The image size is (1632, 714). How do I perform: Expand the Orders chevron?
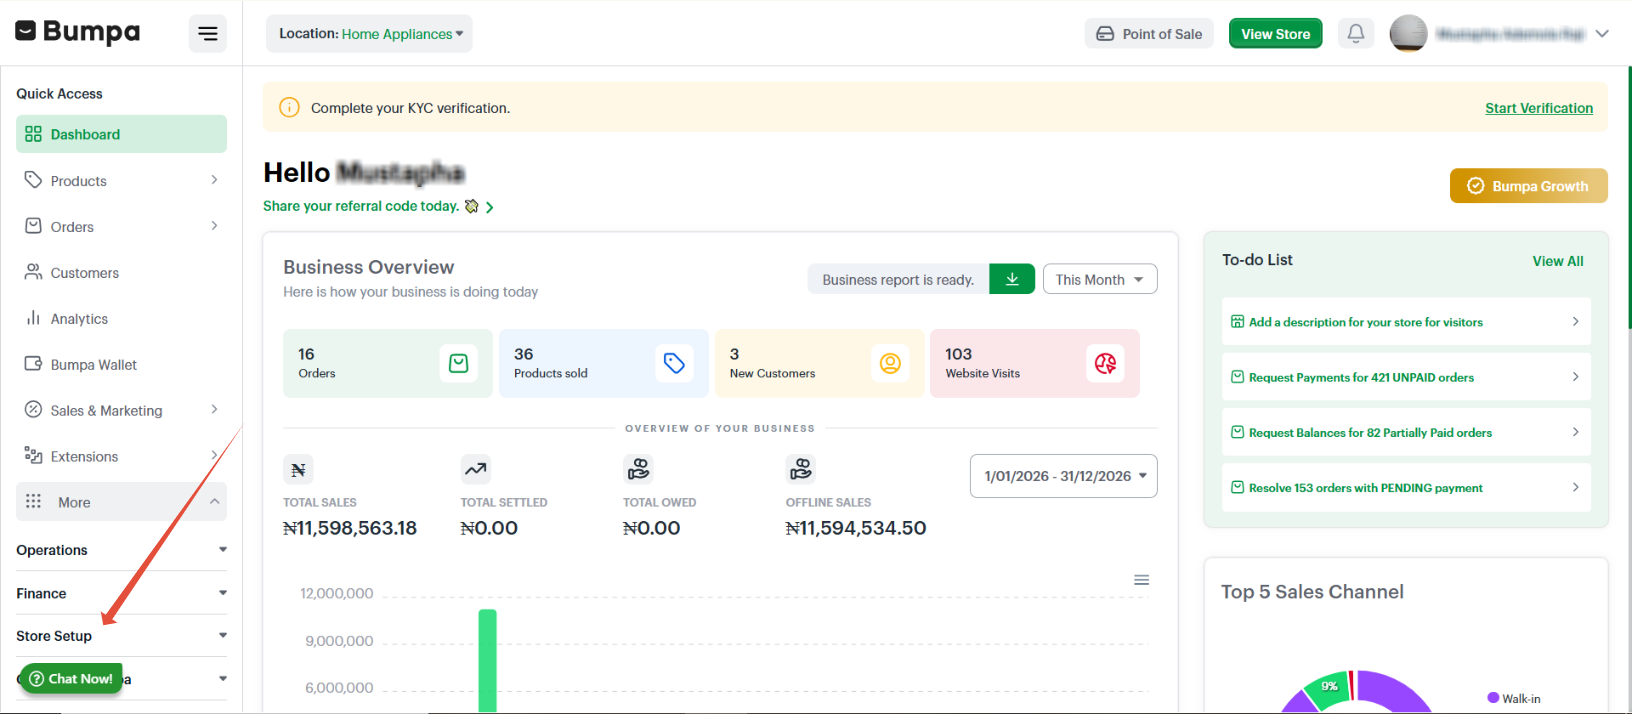[x=214, y=226]
